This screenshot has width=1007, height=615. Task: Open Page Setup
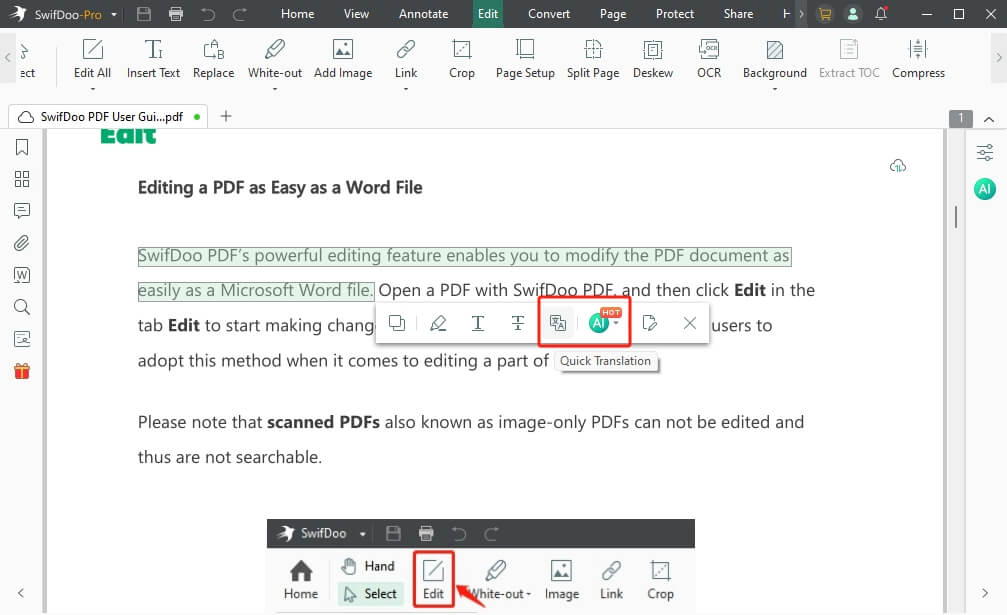(x=525, y=58)
